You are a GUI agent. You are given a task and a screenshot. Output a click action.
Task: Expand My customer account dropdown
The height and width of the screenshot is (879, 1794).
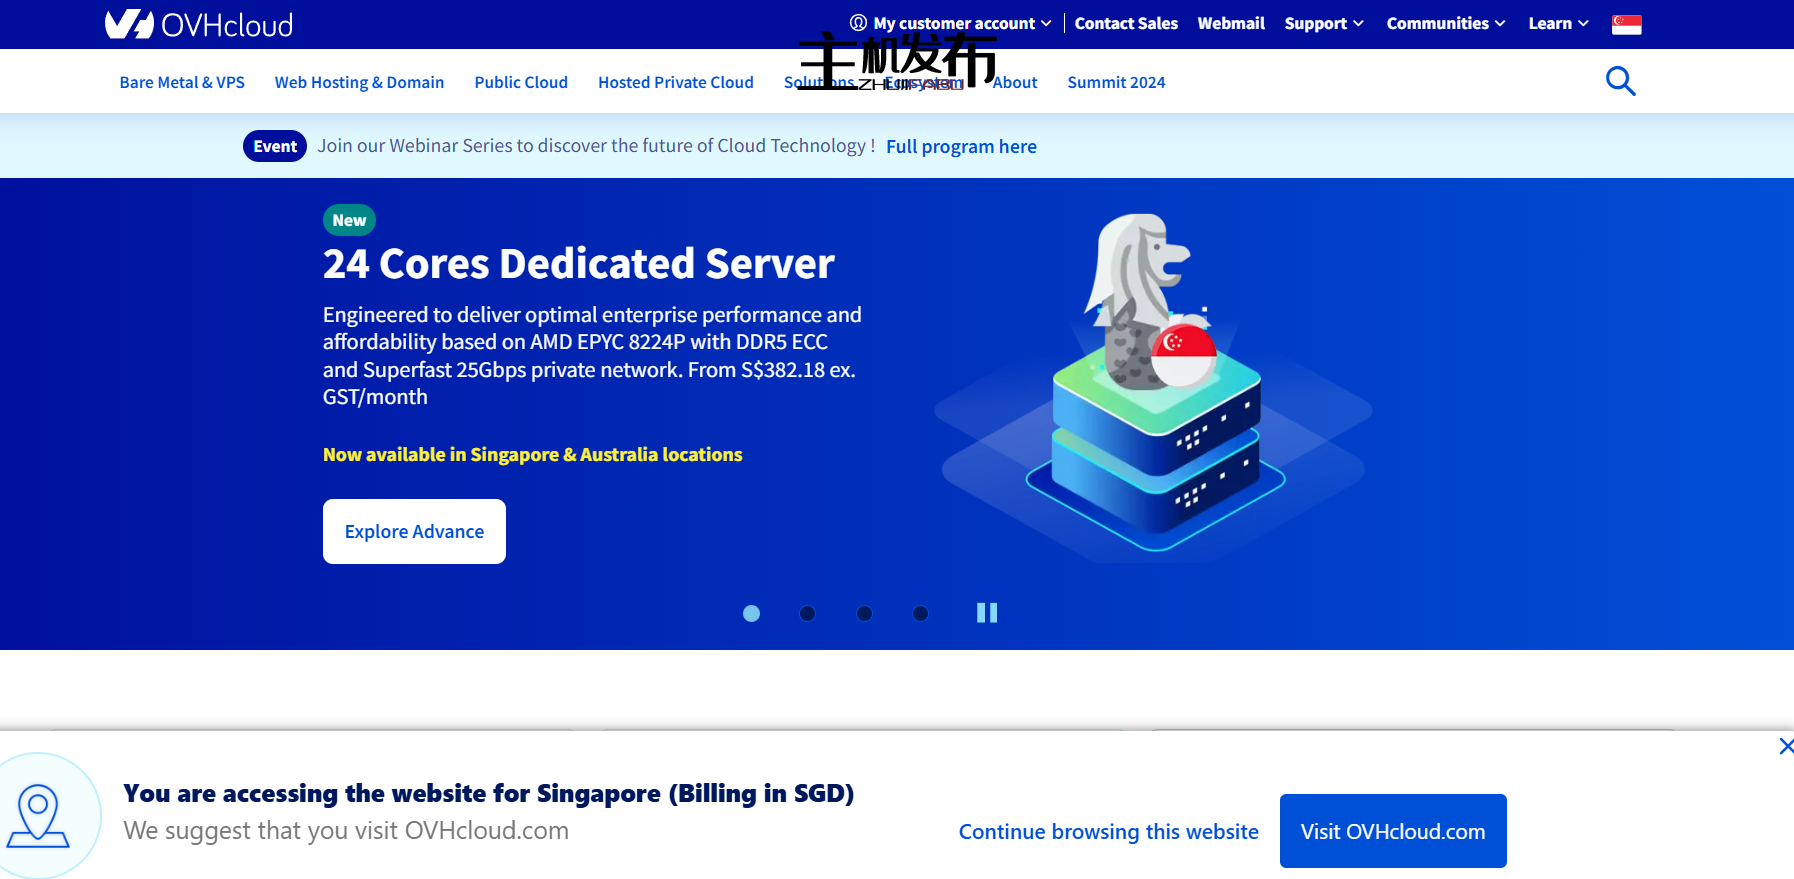pos(951,23)
